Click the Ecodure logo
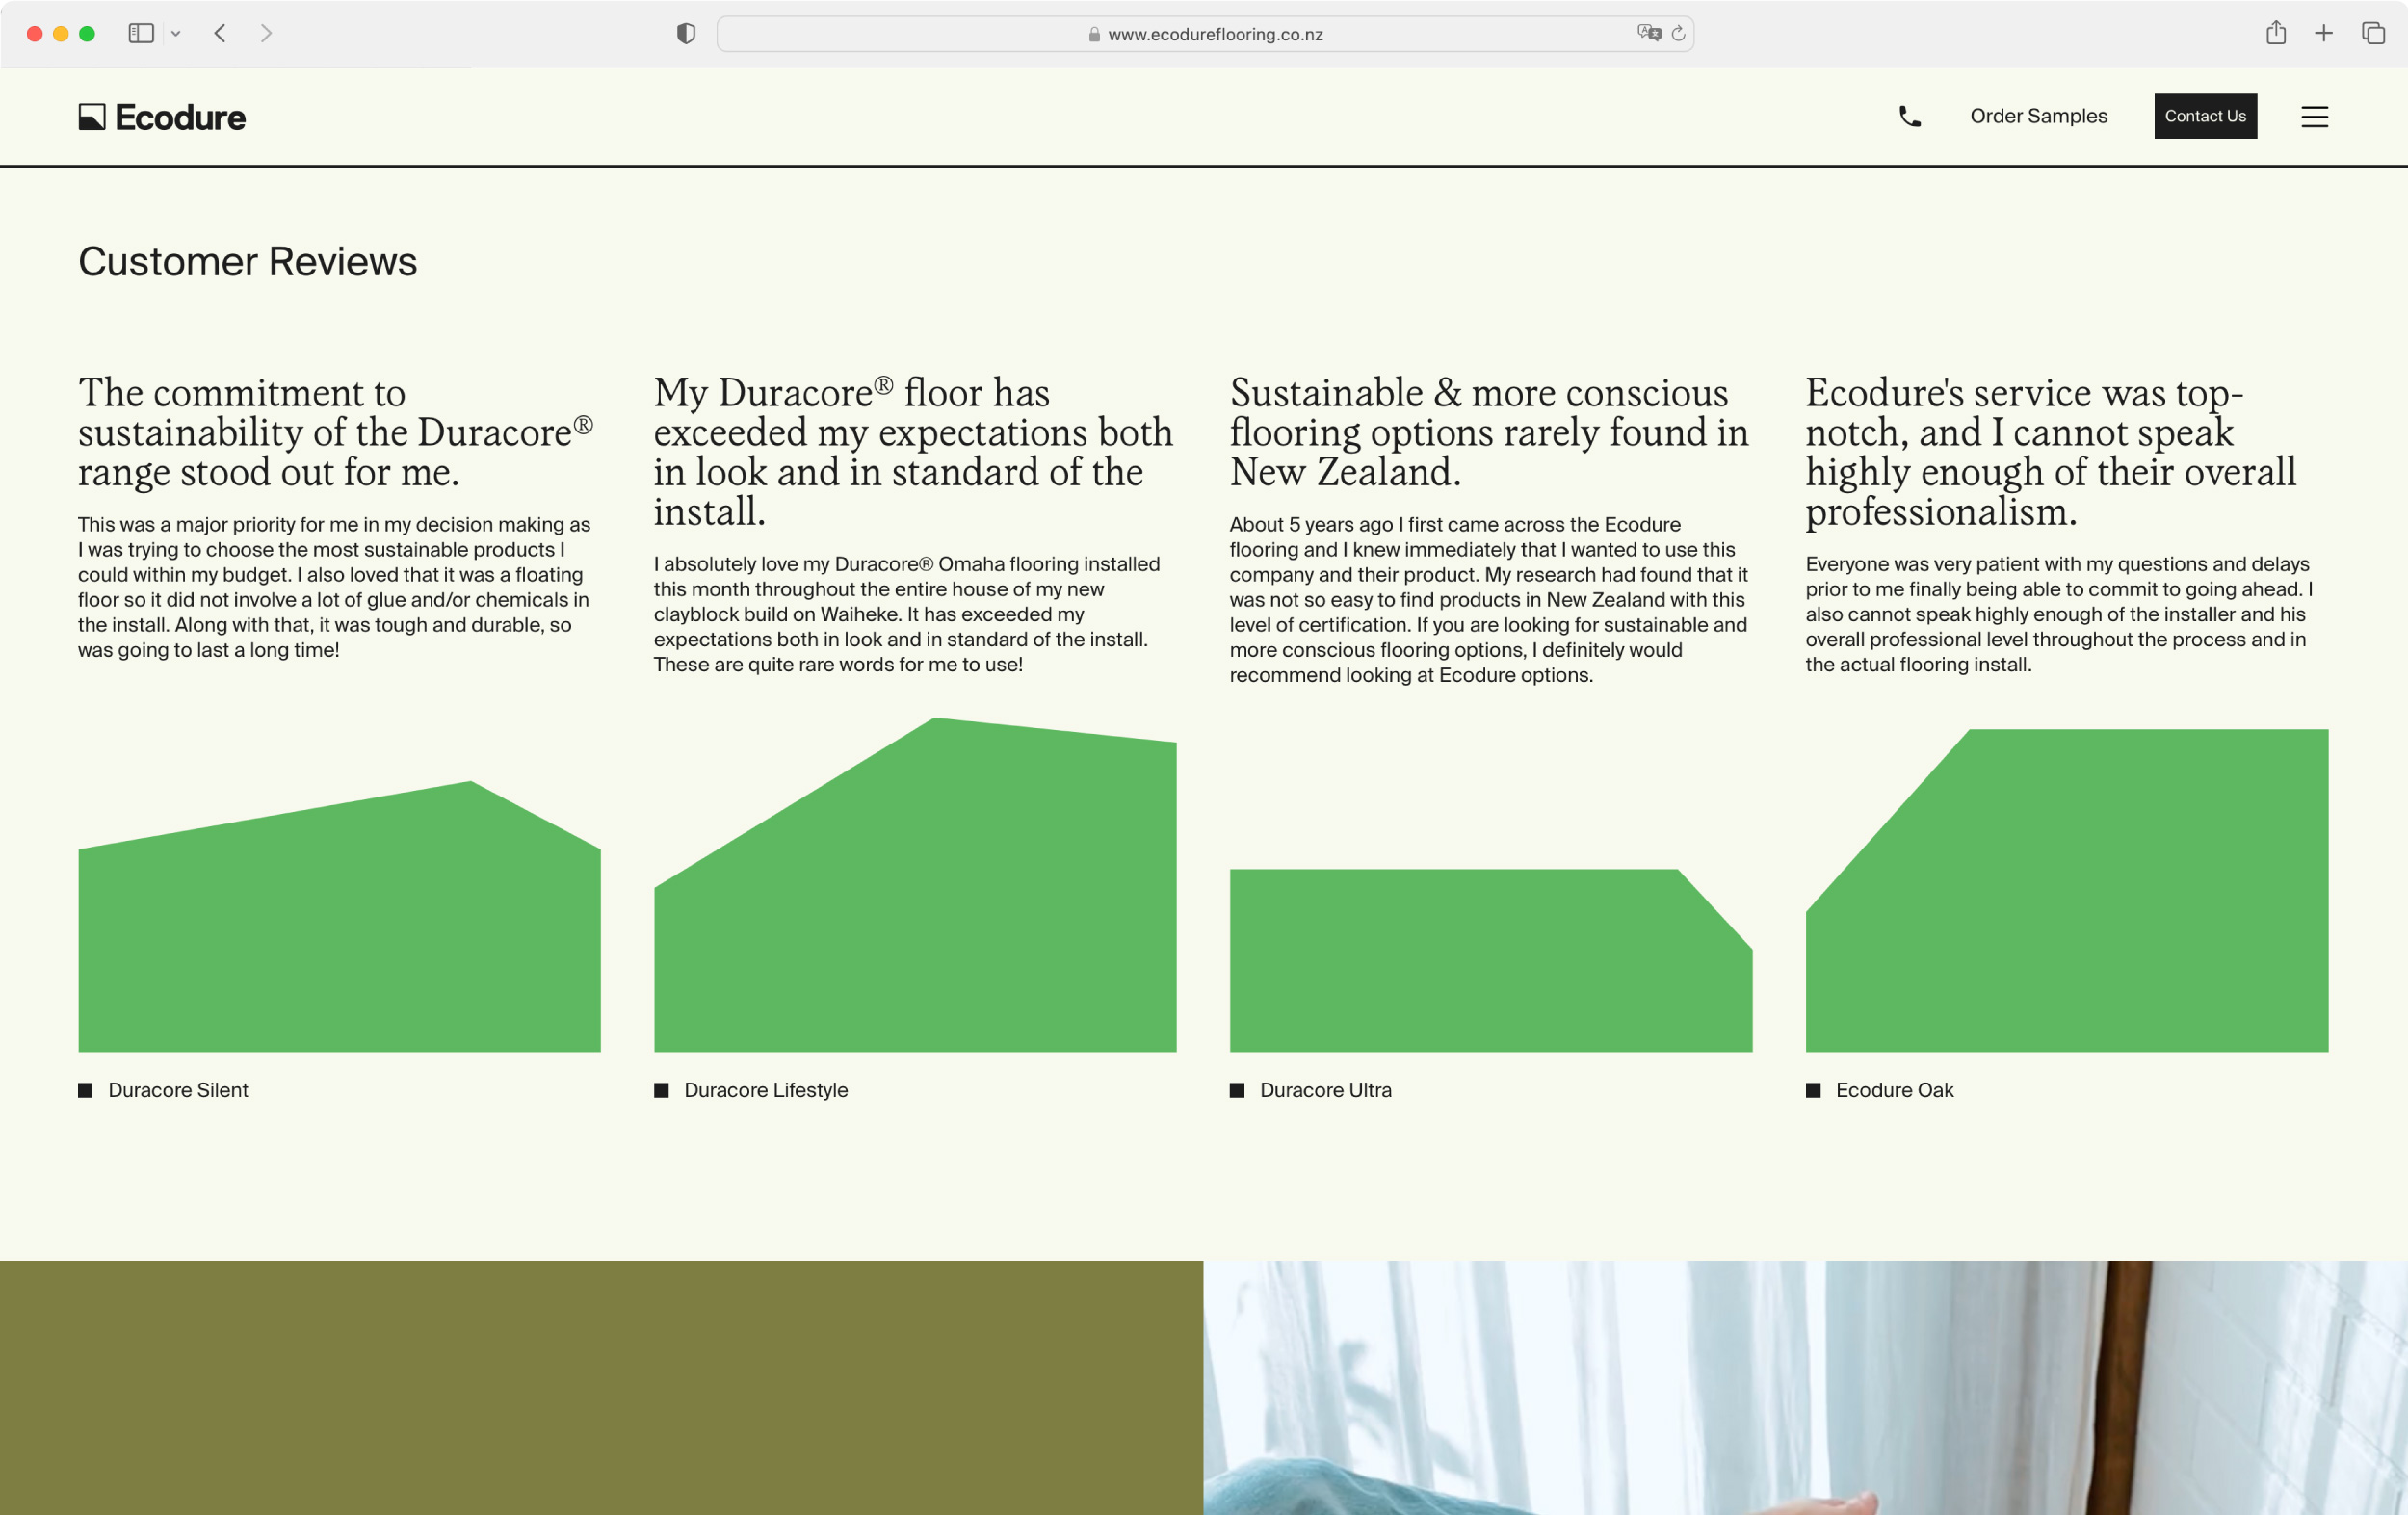Image resolution: width=2408 pixels, height=1515 pixels. [x=162, y=117]
